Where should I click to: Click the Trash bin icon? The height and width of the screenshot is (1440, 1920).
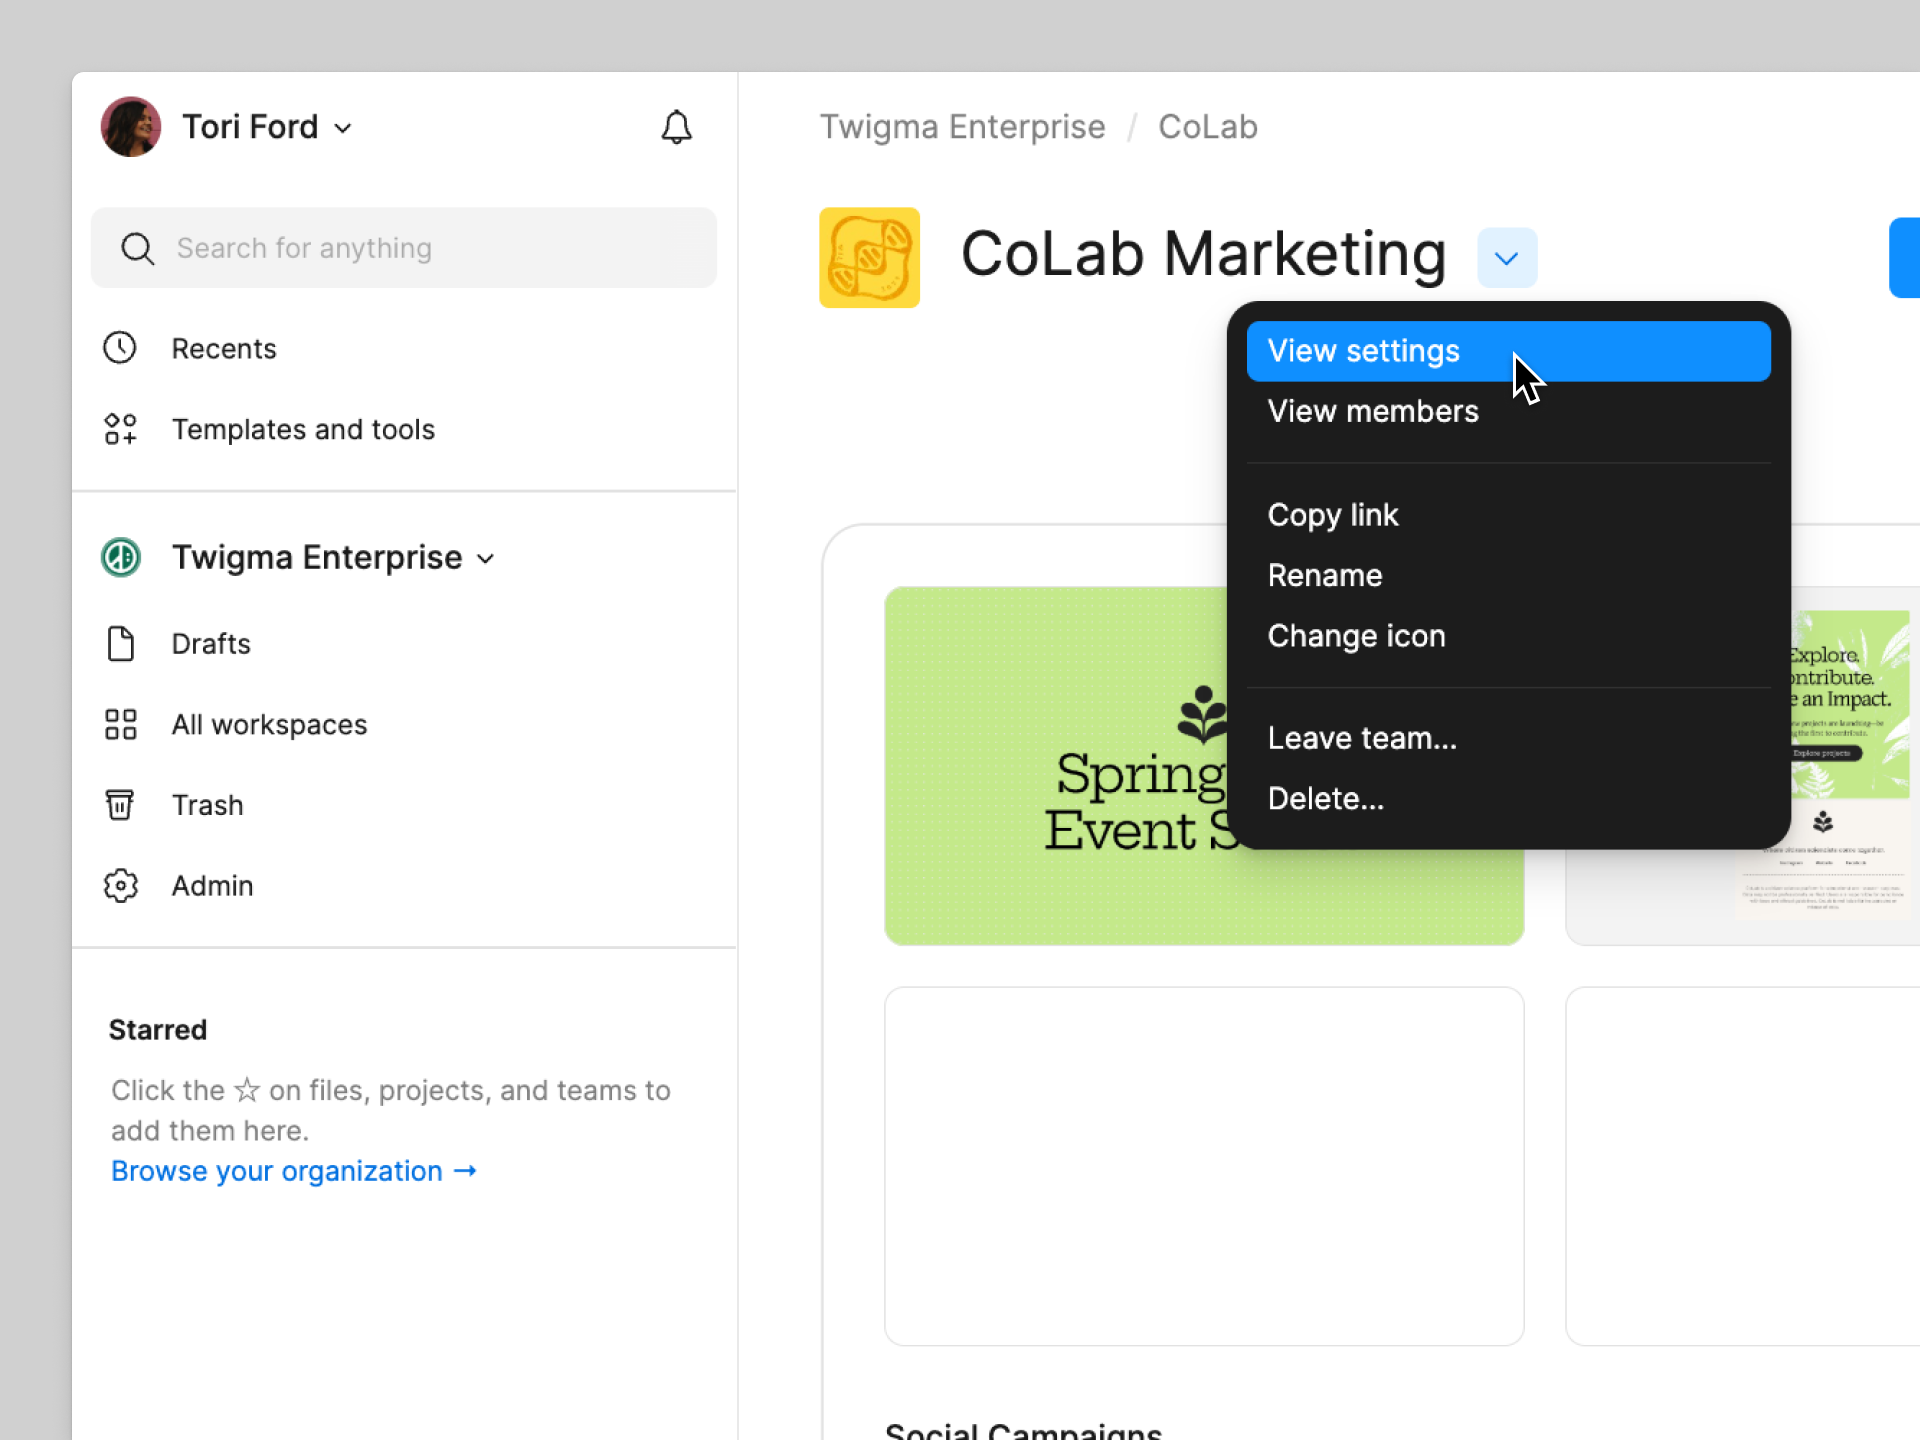(x=120, y=805)
